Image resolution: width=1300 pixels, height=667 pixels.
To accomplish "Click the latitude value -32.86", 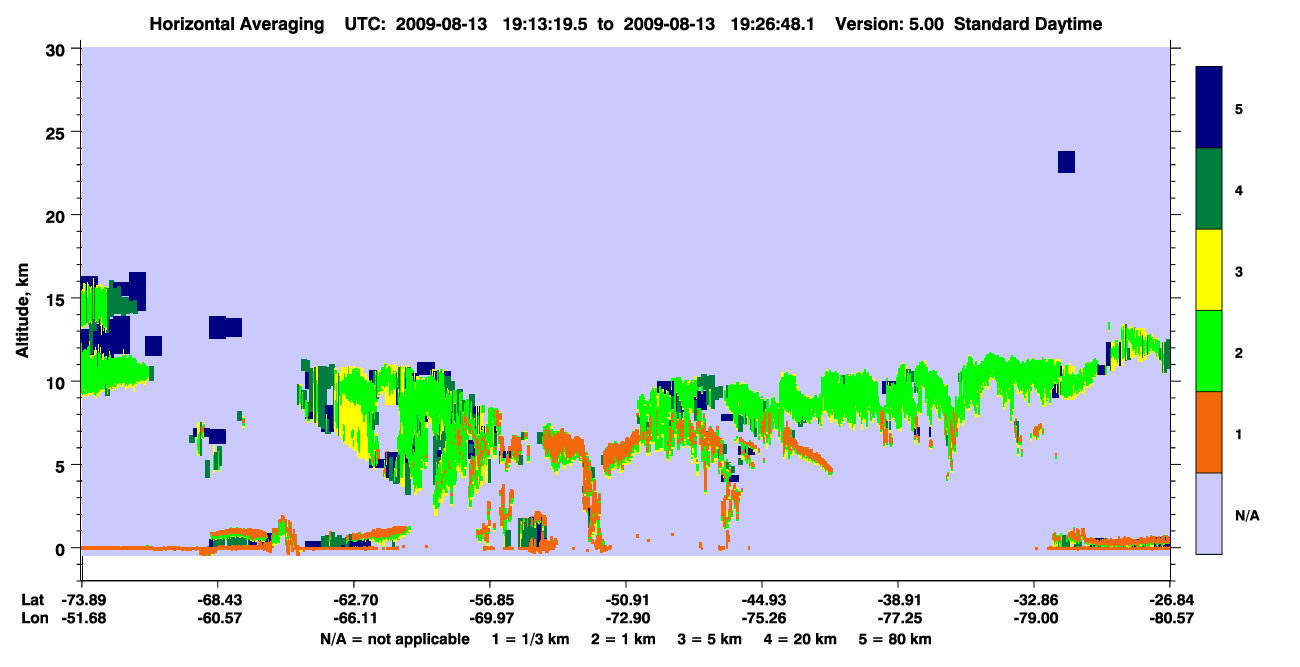I will (x=1034, y=600).
